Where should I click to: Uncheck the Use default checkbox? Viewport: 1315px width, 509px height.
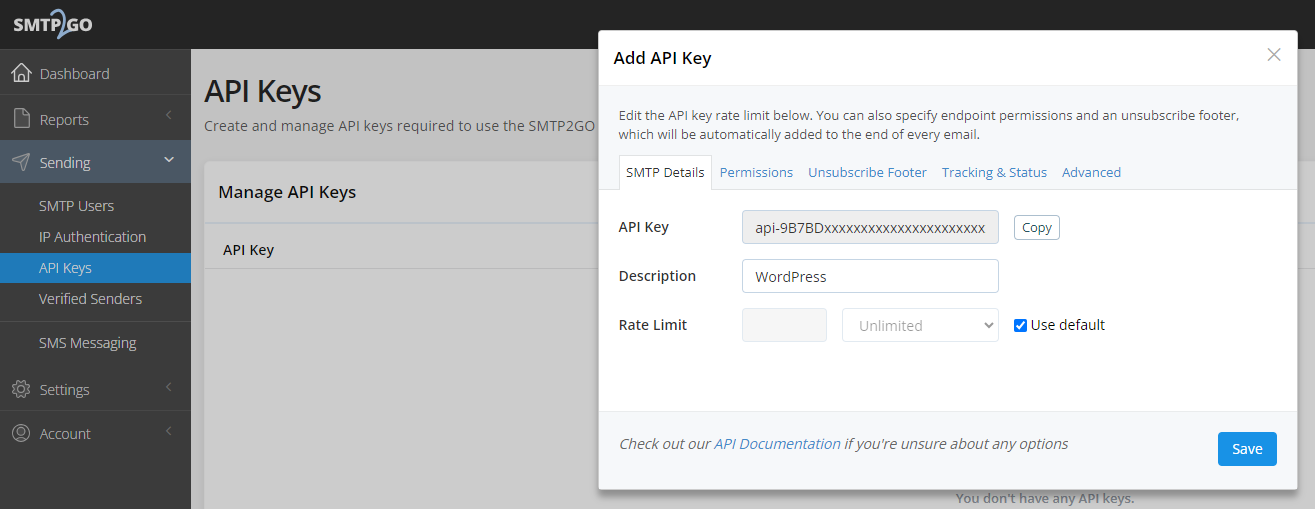coord(1020,325)
